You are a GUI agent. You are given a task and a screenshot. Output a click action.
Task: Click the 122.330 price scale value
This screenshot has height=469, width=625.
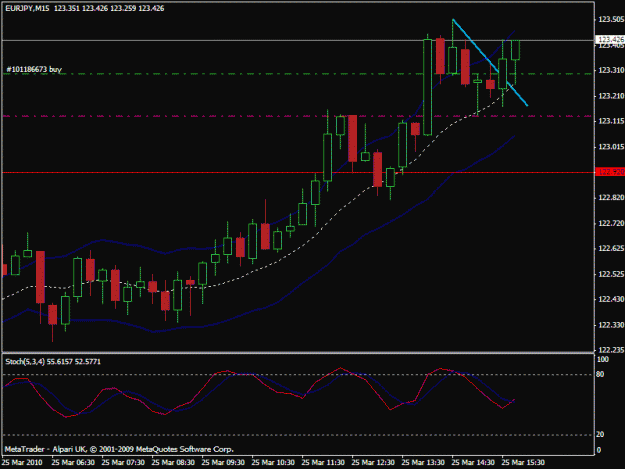tap(611, 325)
